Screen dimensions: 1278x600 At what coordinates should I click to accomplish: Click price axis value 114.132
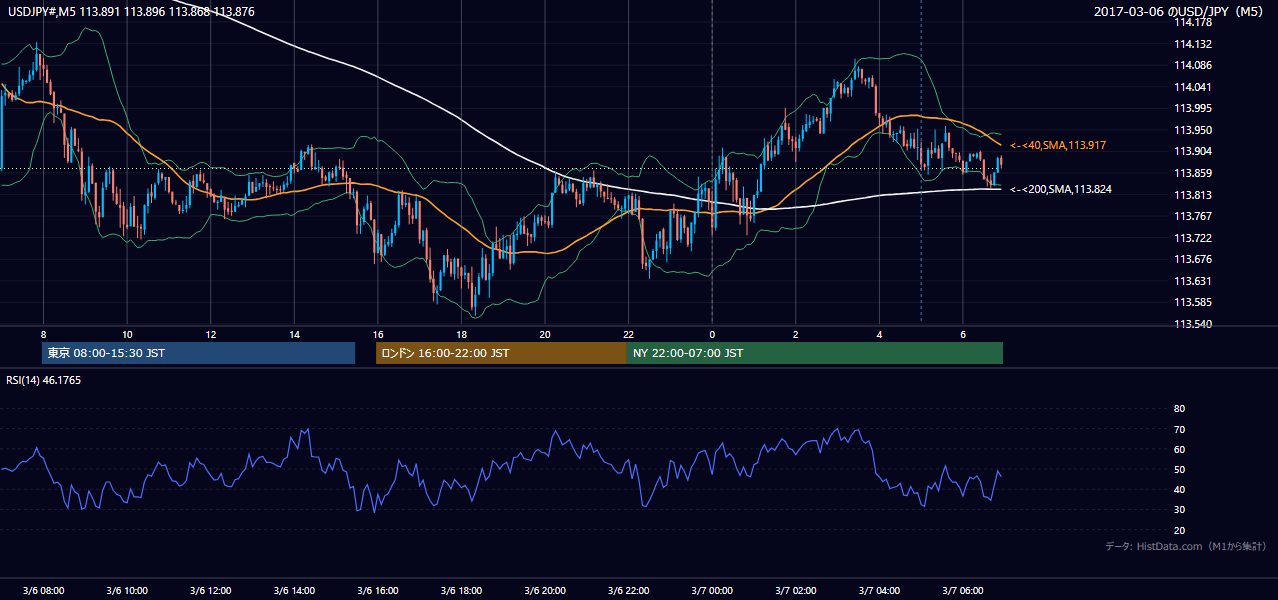(x=1193, y=44)
